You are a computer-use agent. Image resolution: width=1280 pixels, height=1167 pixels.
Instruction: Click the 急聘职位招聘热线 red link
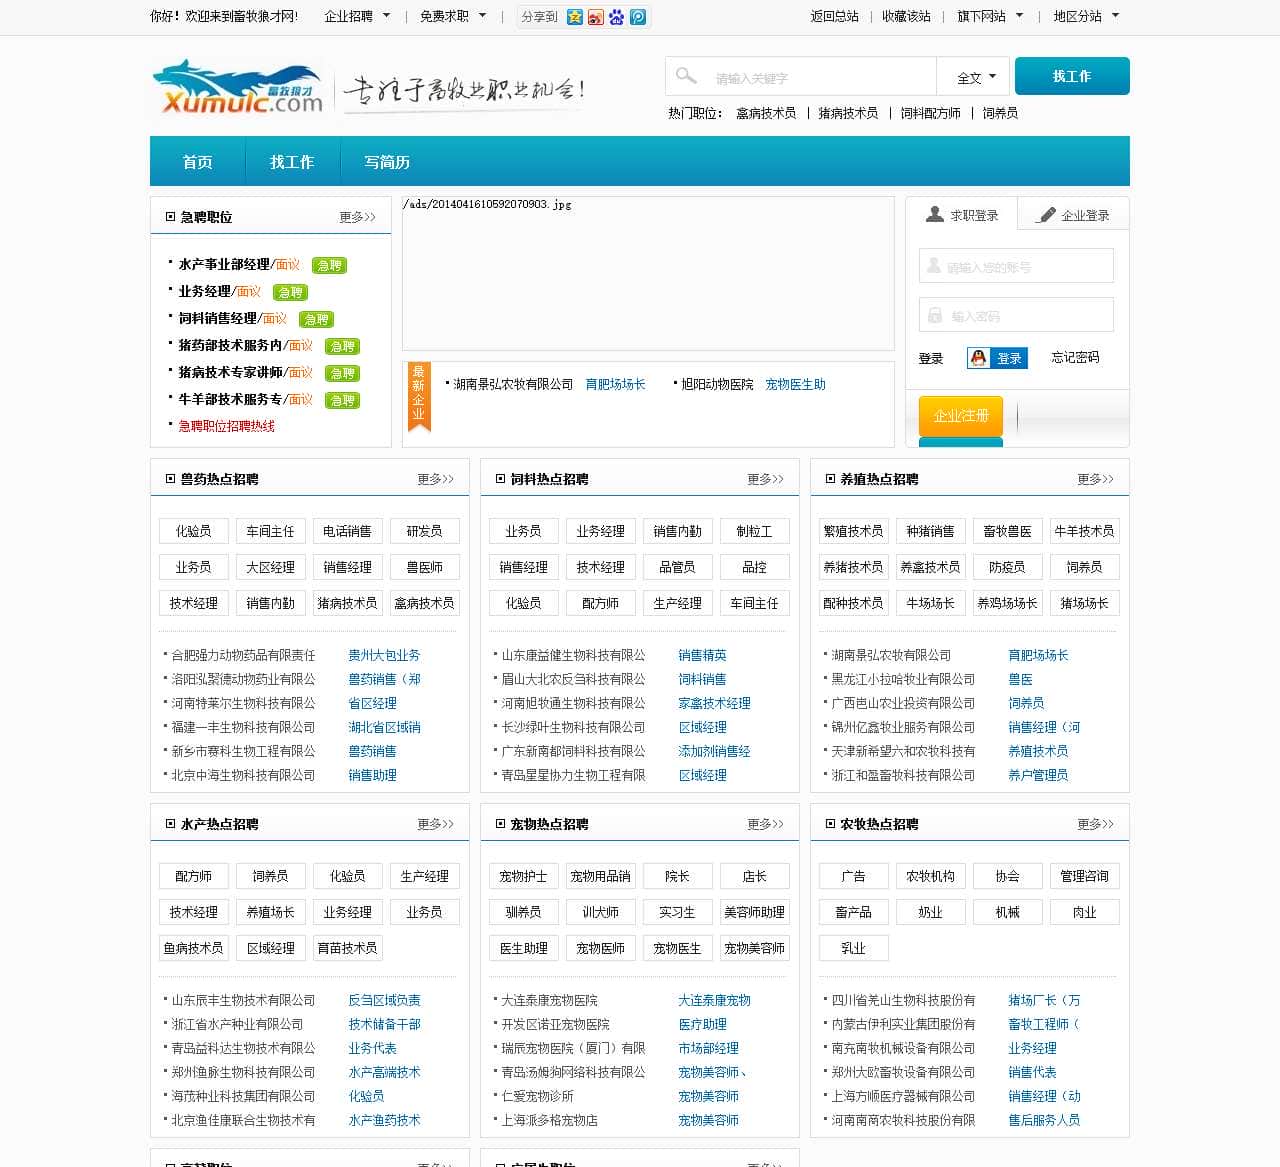click(227, 426)
